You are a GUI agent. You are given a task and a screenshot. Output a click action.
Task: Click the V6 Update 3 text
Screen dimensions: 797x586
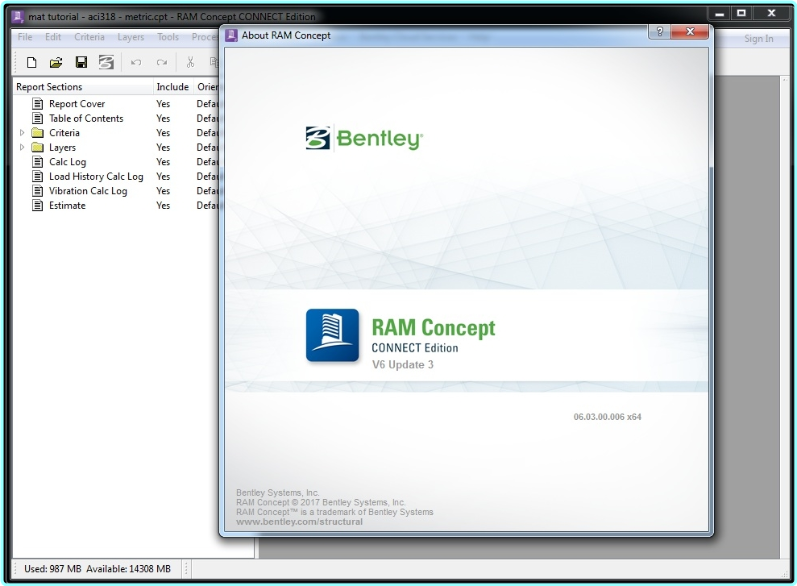coord(403,364)
